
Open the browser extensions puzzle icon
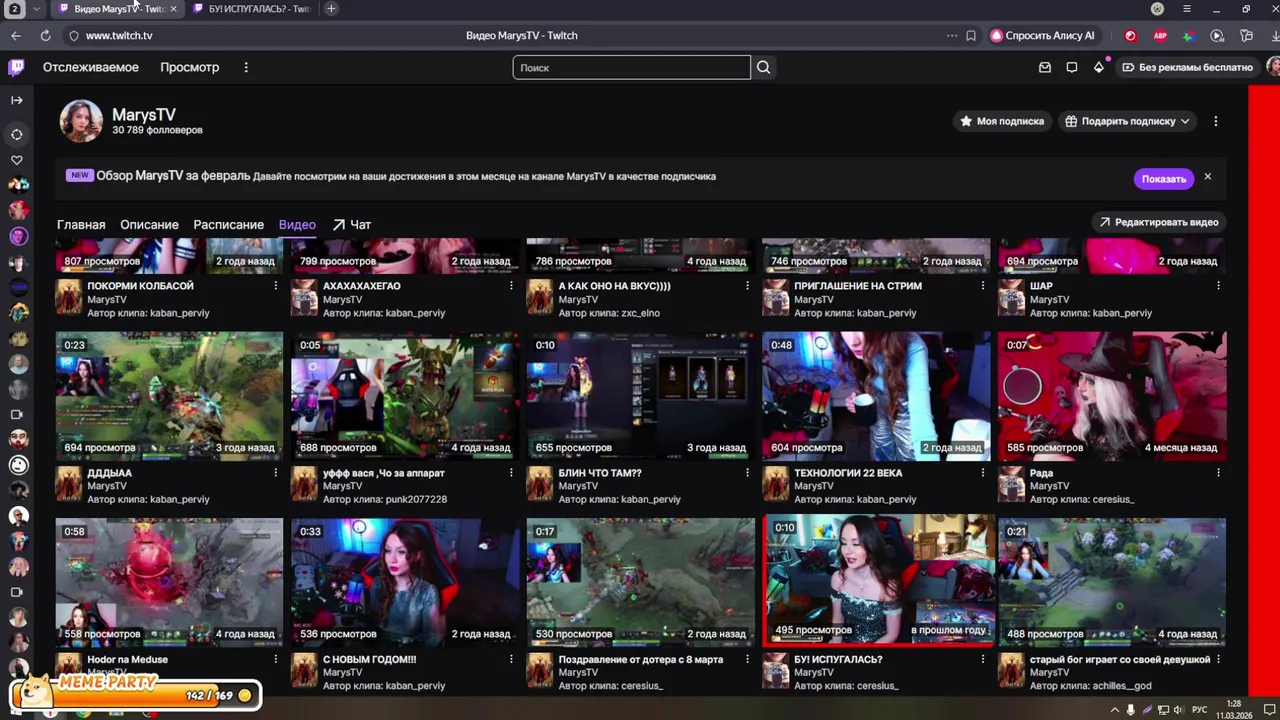point(1246,35)
